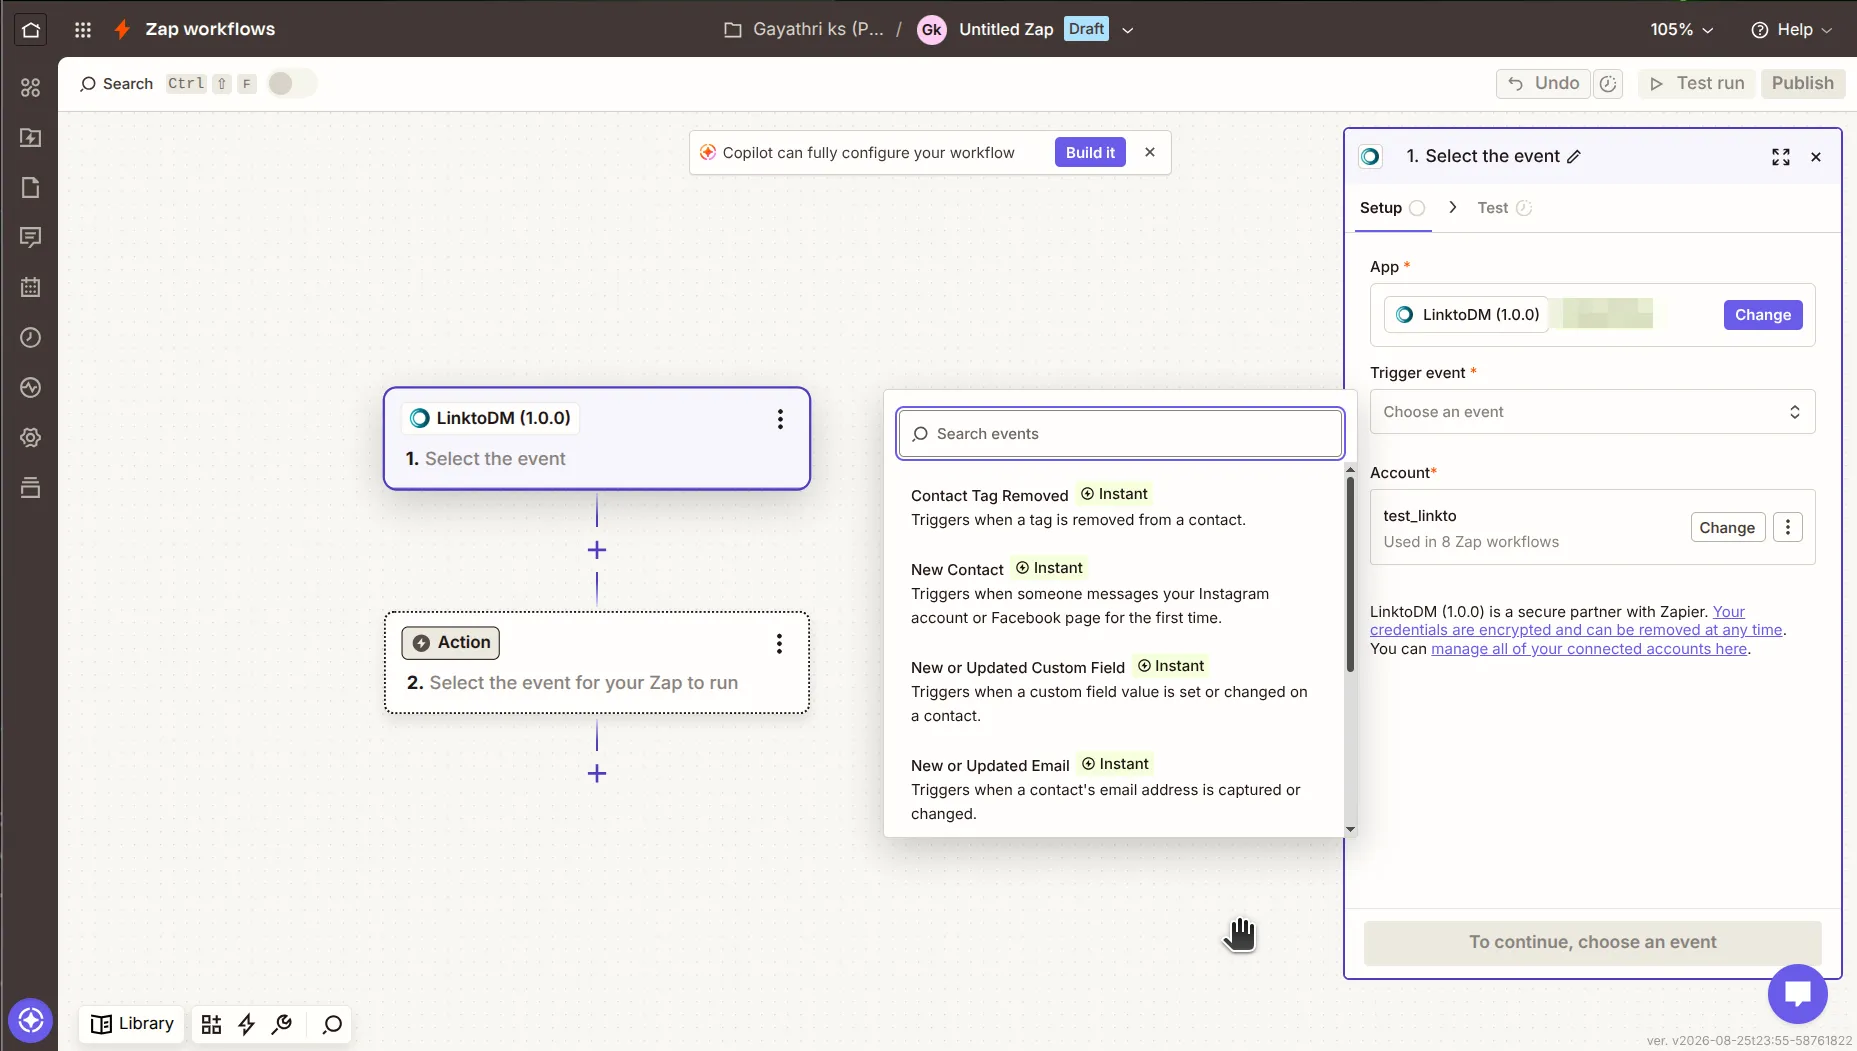The height and width of the screenshot is (1051, 1857).
Task: Click the lightning bolt bottom toolbar icon
Action: (x=247, y=1024)
